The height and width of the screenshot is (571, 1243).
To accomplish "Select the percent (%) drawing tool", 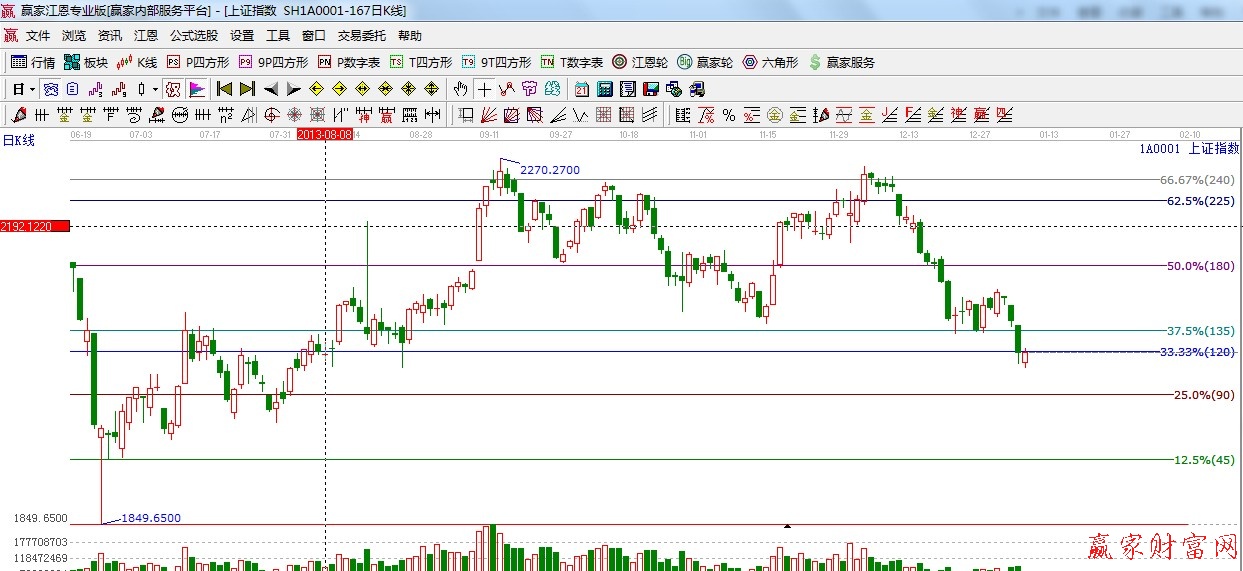I will (729, 115).
